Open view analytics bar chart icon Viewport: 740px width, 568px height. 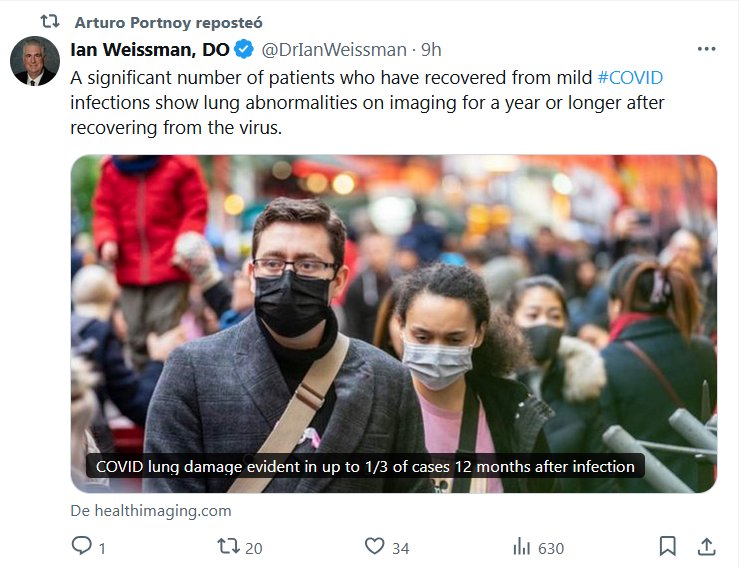pyautogui.click(x=521, y=547)
